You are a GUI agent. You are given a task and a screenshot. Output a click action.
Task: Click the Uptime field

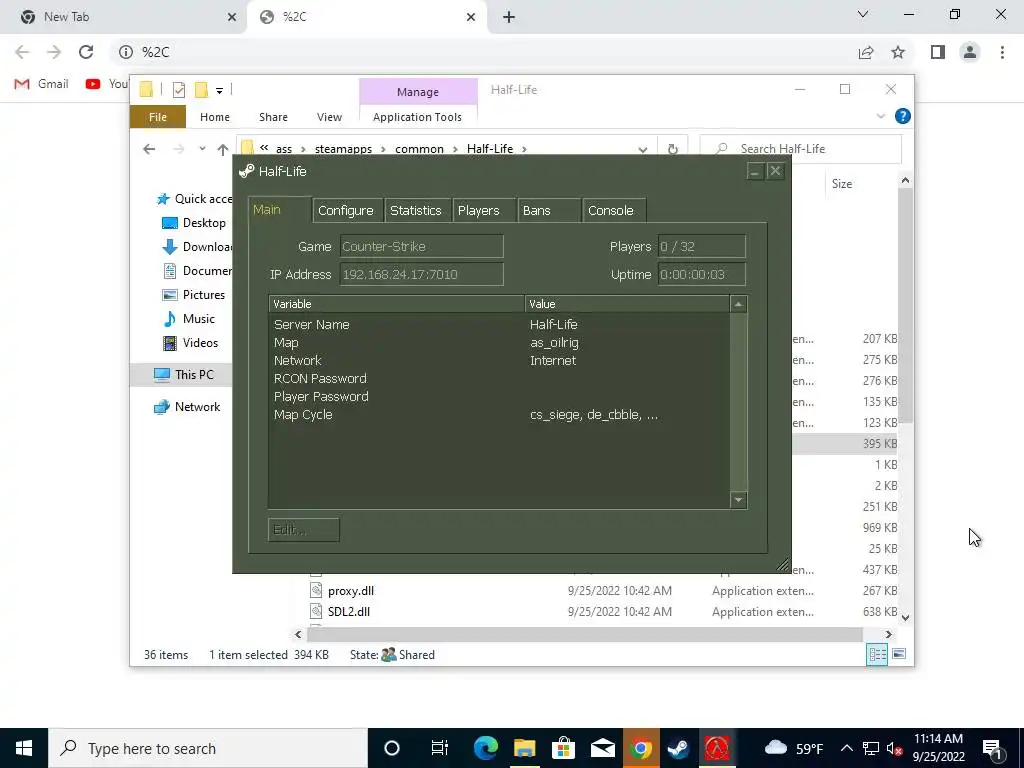[x=701, y=274]
